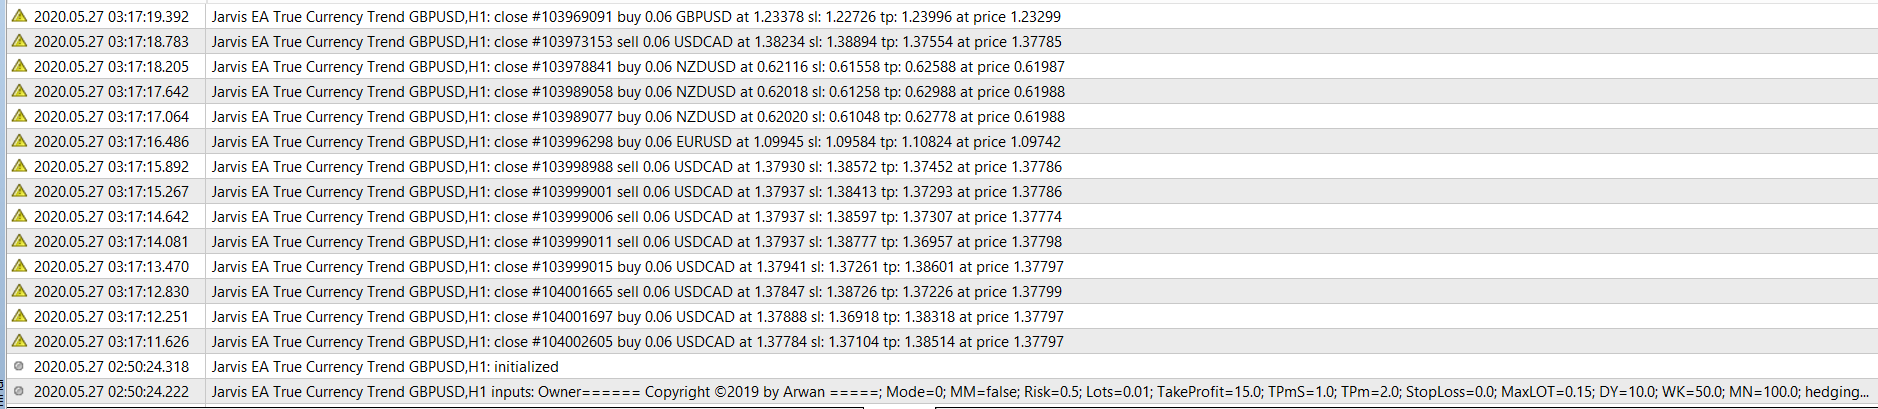Select the close #103989058 NZDUSD log message
The image size is (1878, 409).
coord(638,92)
